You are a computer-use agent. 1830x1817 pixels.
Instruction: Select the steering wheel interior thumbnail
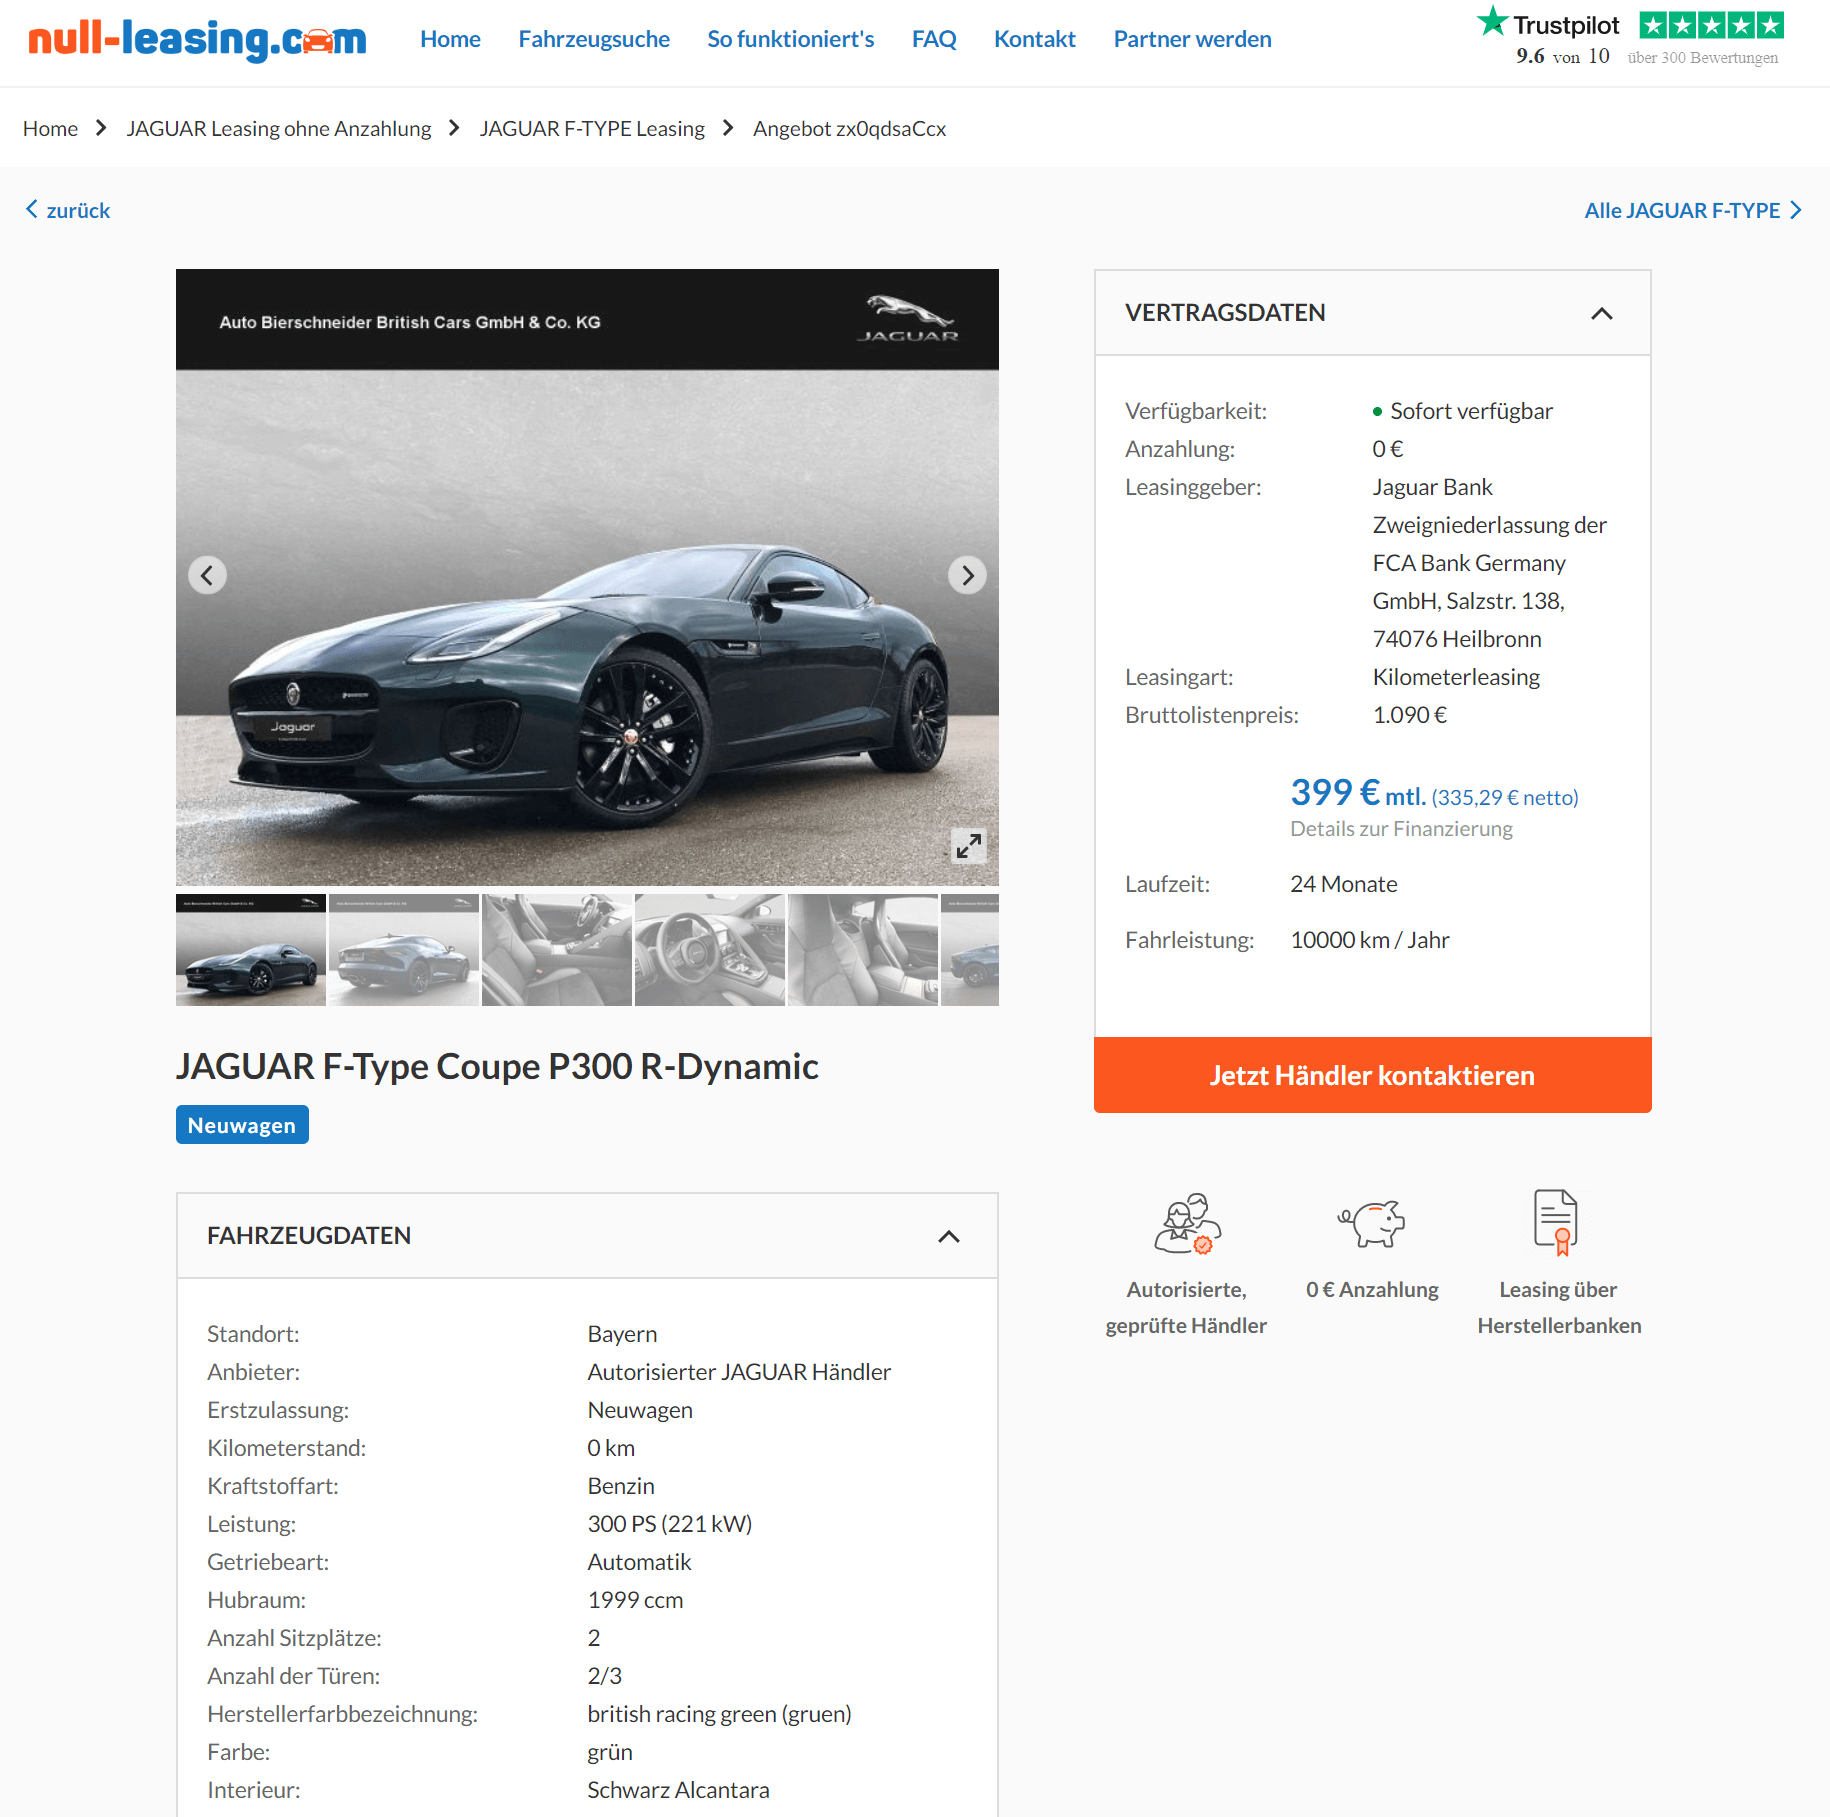click(x=710, y=950)
